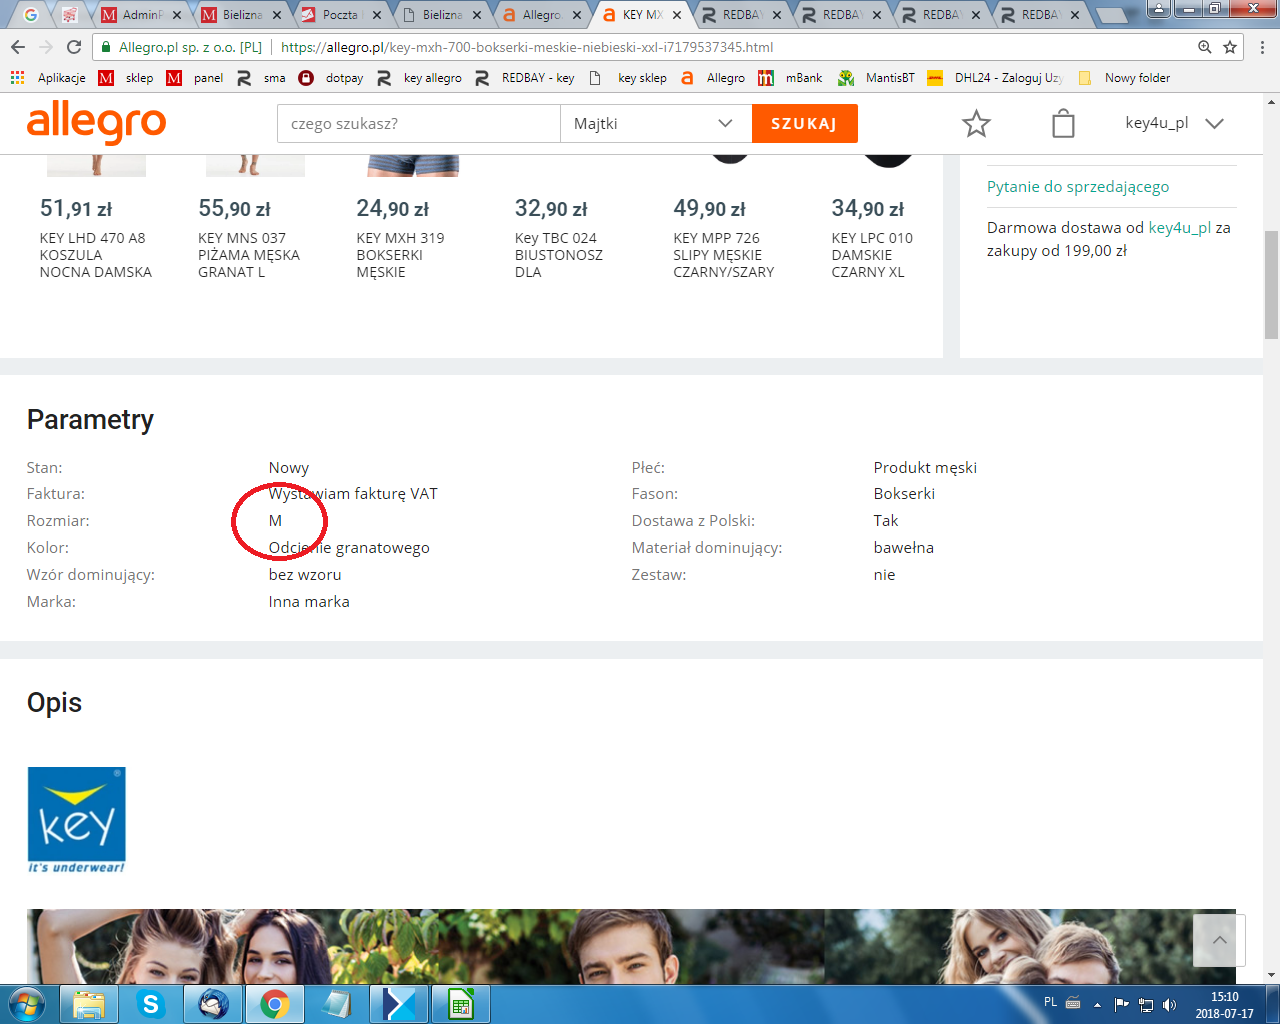Open favorites star icon in Allegro header

click(976, 124)
